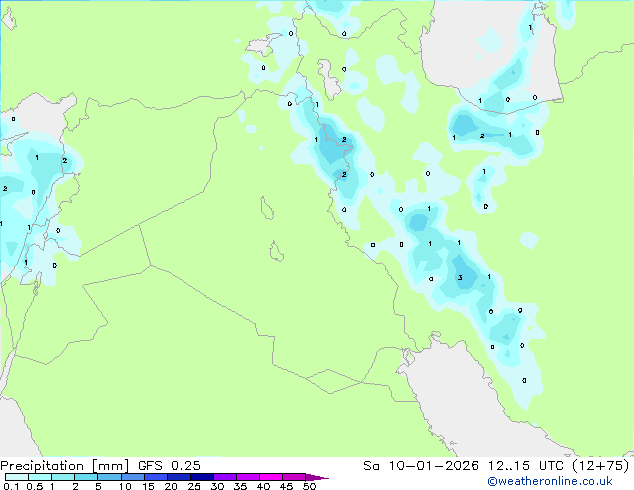Select the 1–2 mm legend swatch
Viewport: 634px width, 490px height.
pyautogui.click(x=63, y=477)
